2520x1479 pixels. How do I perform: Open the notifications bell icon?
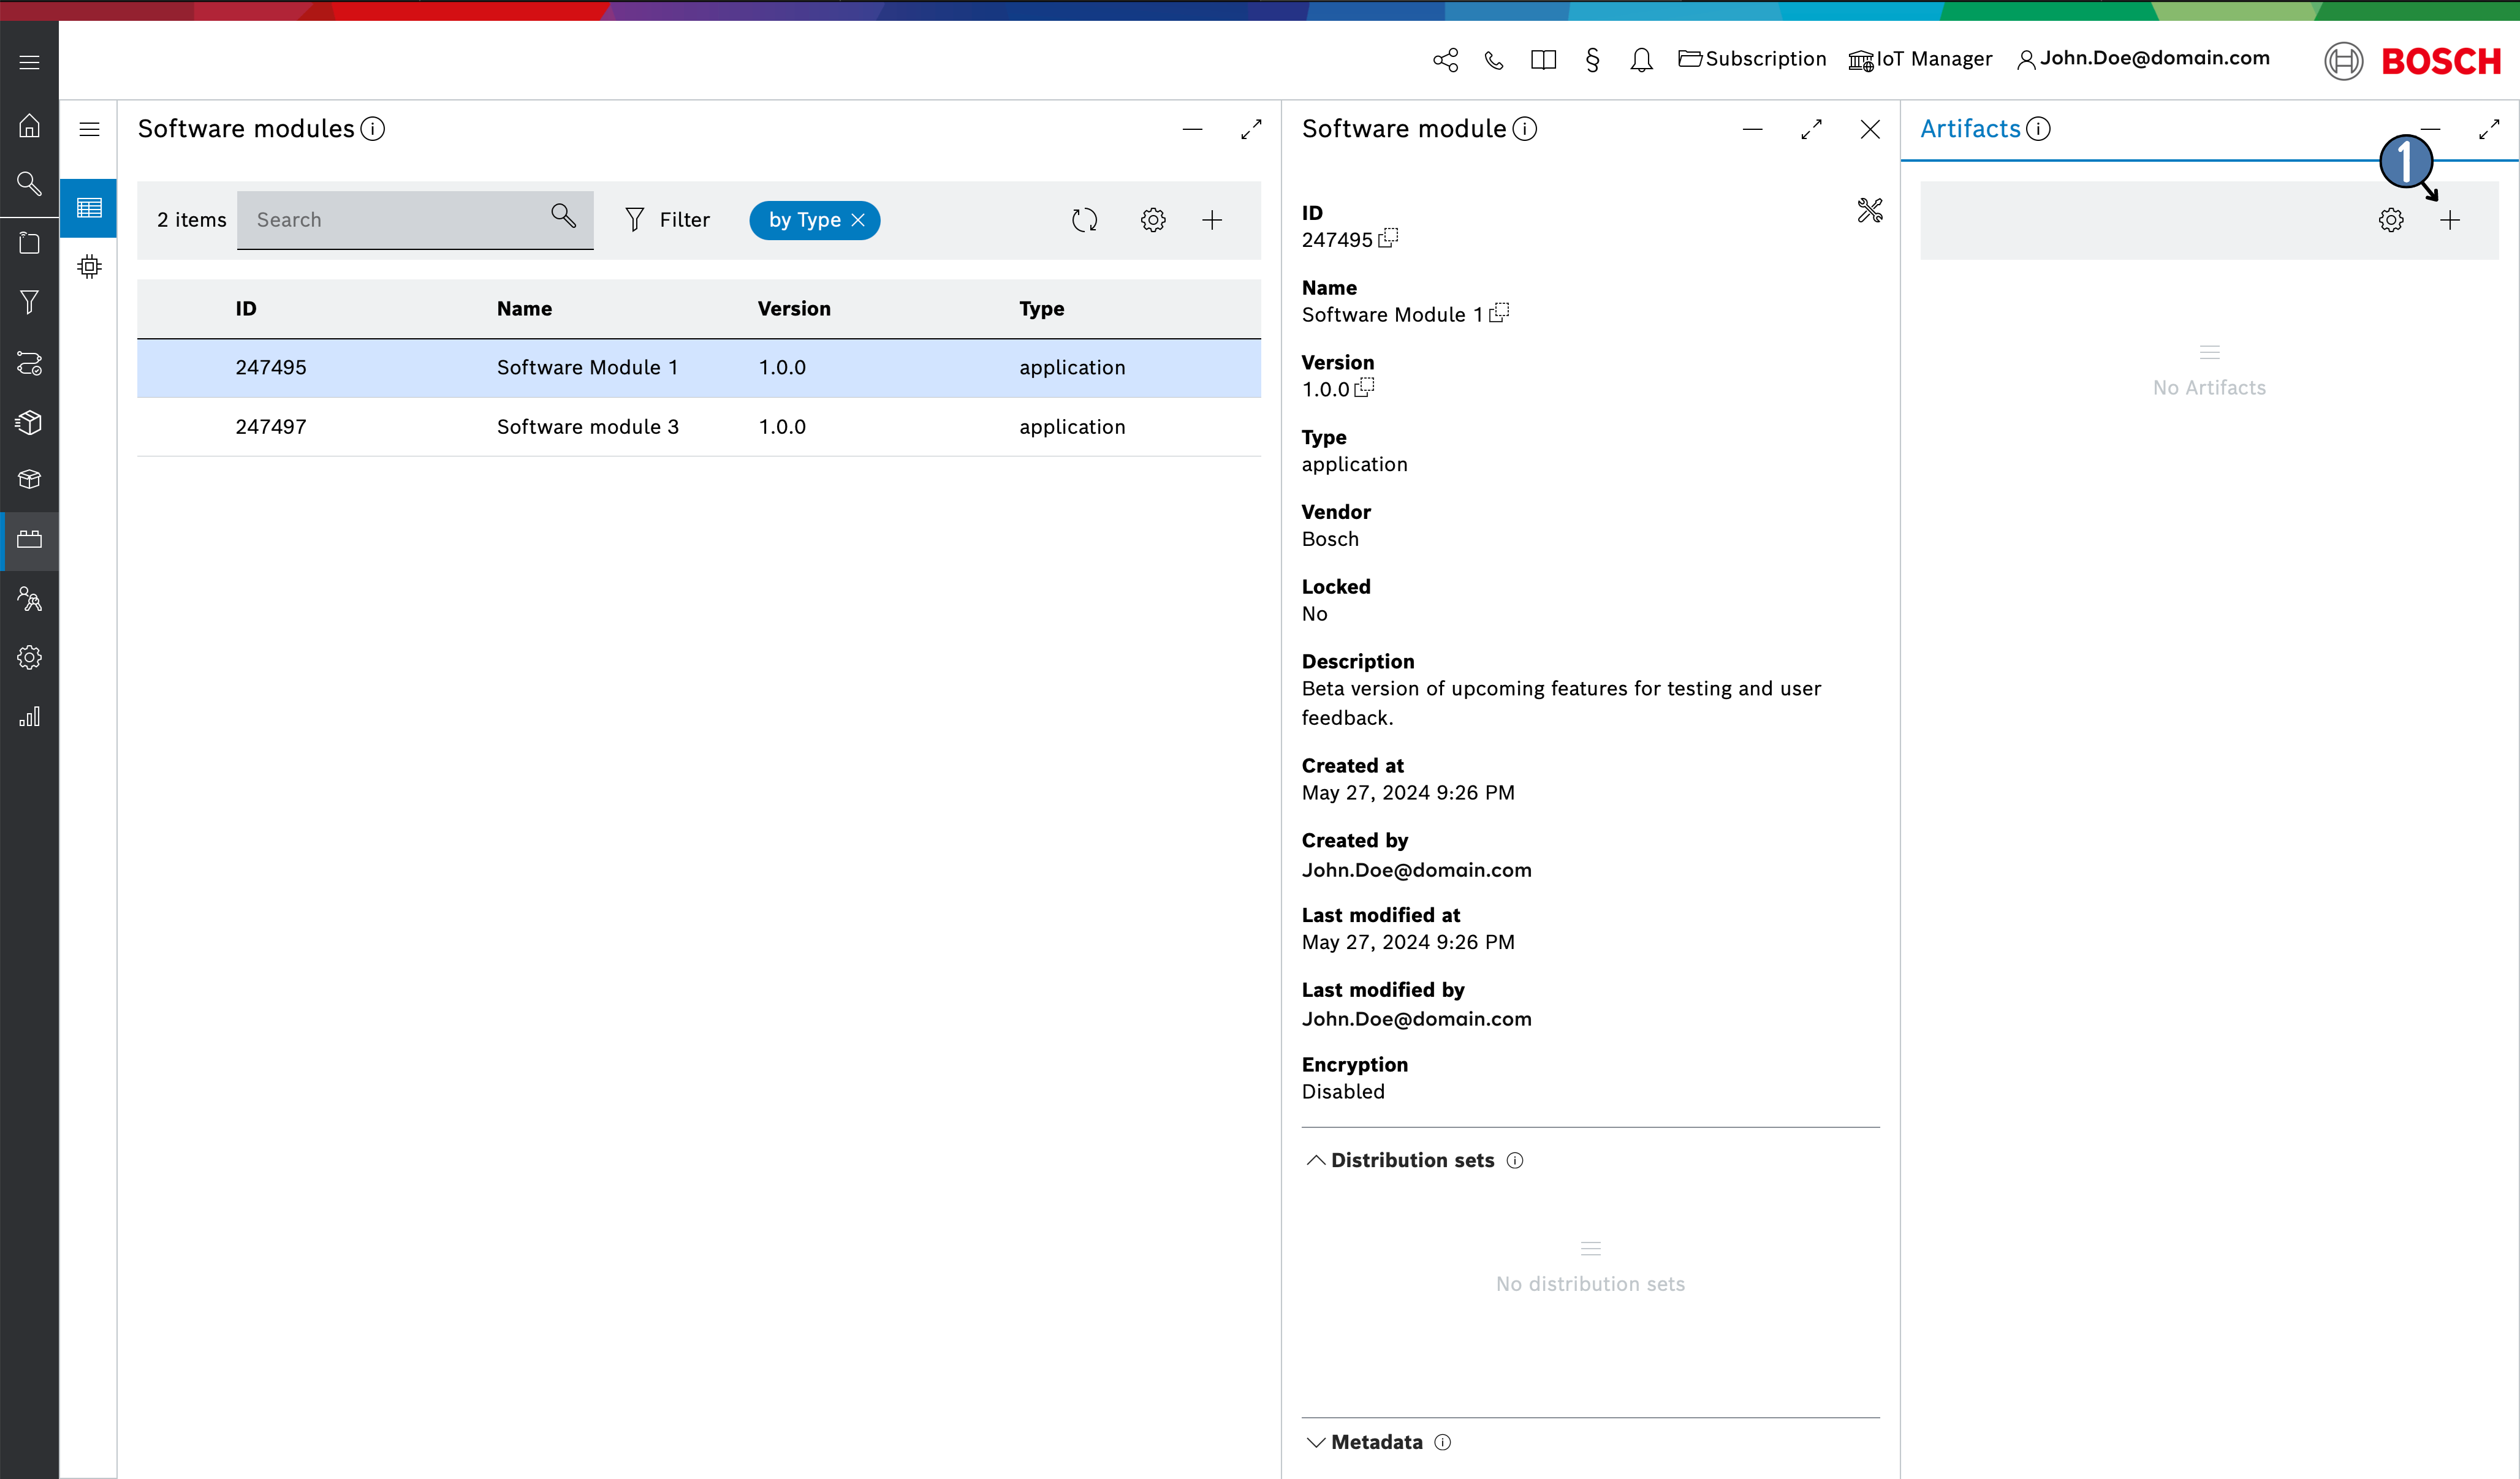tap(1641, 60)
